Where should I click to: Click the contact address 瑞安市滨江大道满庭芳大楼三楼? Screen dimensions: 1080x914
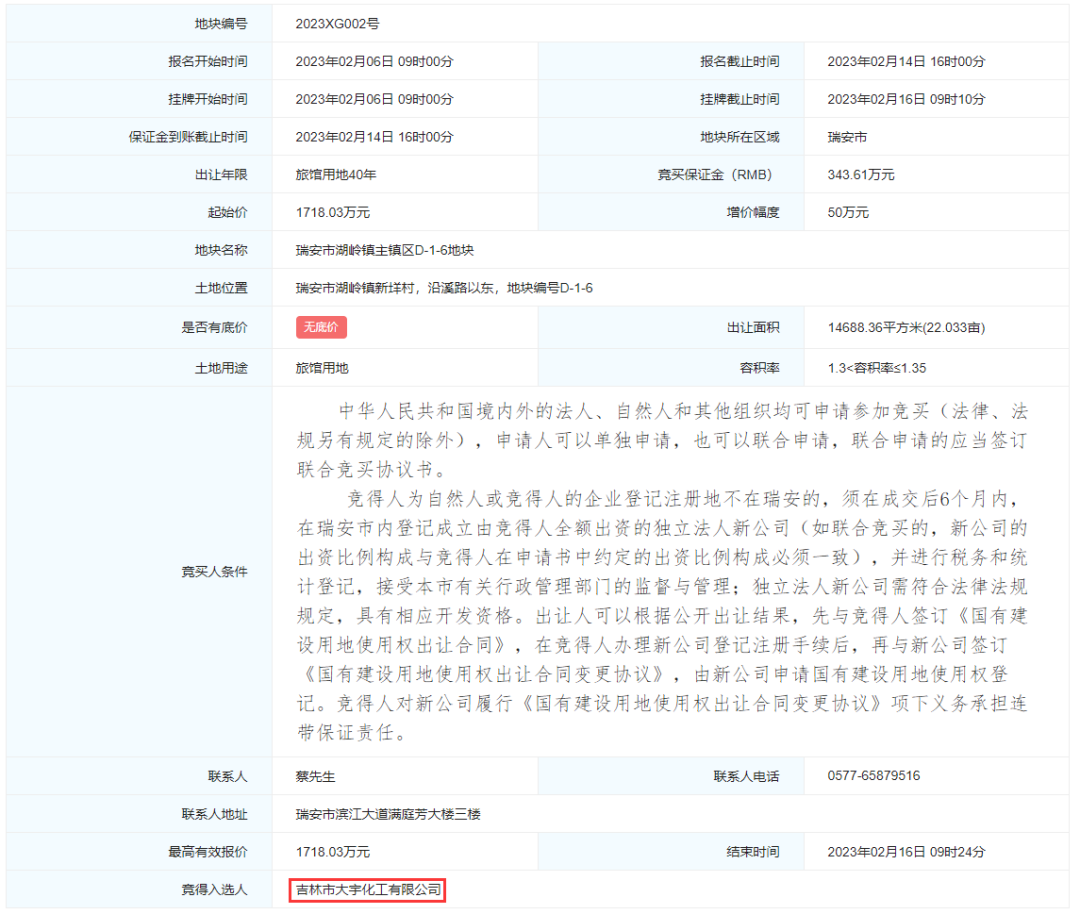388,814
